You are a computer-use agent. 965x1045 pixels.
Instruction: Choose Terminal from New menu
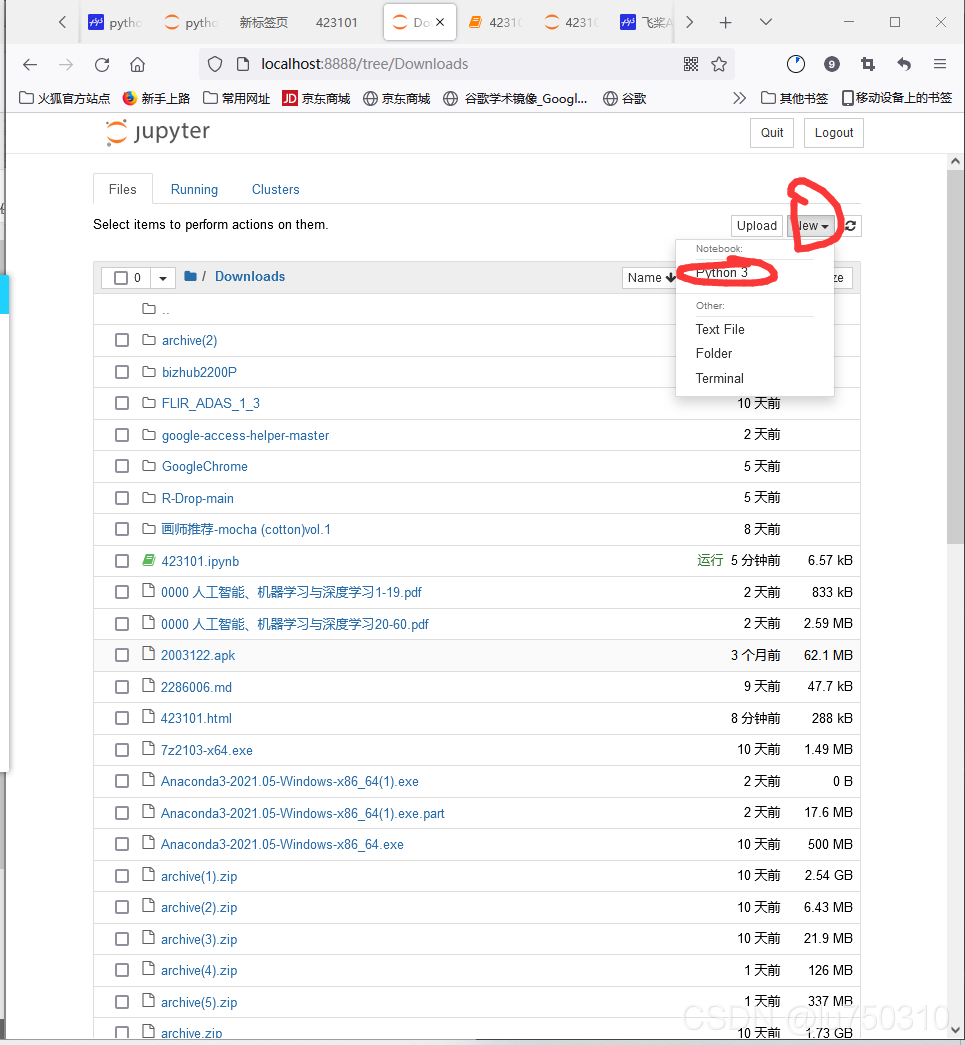[x=719, y=378]
